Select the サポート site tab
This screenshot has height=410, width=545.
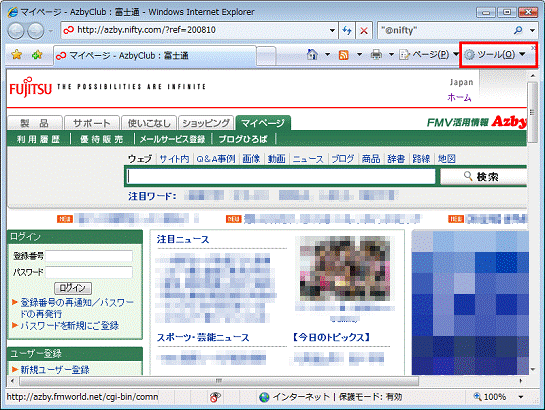pos(92,123)
